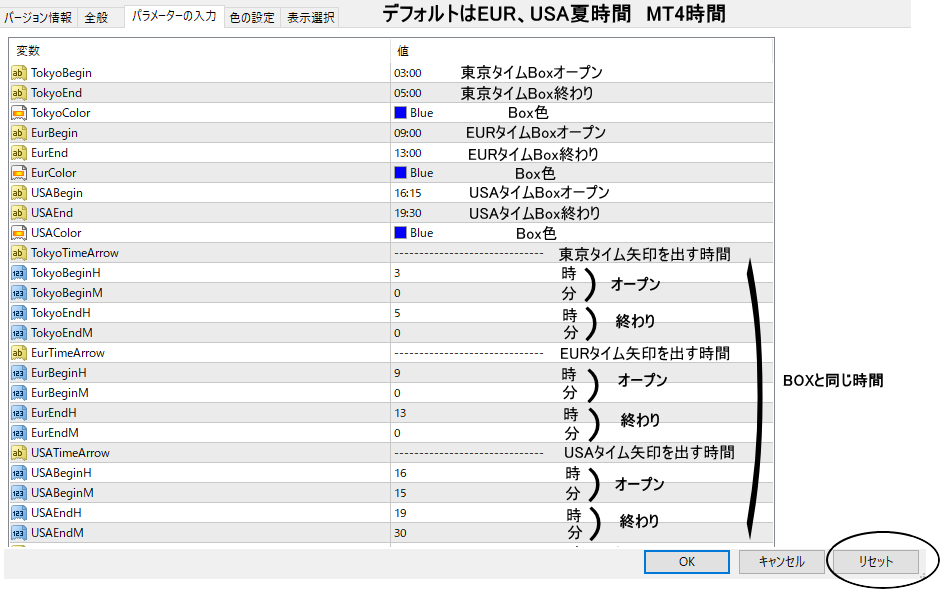Viewport: 940px width, 589px height.
Task: Click the リセット button
Action: click(875, 562)
